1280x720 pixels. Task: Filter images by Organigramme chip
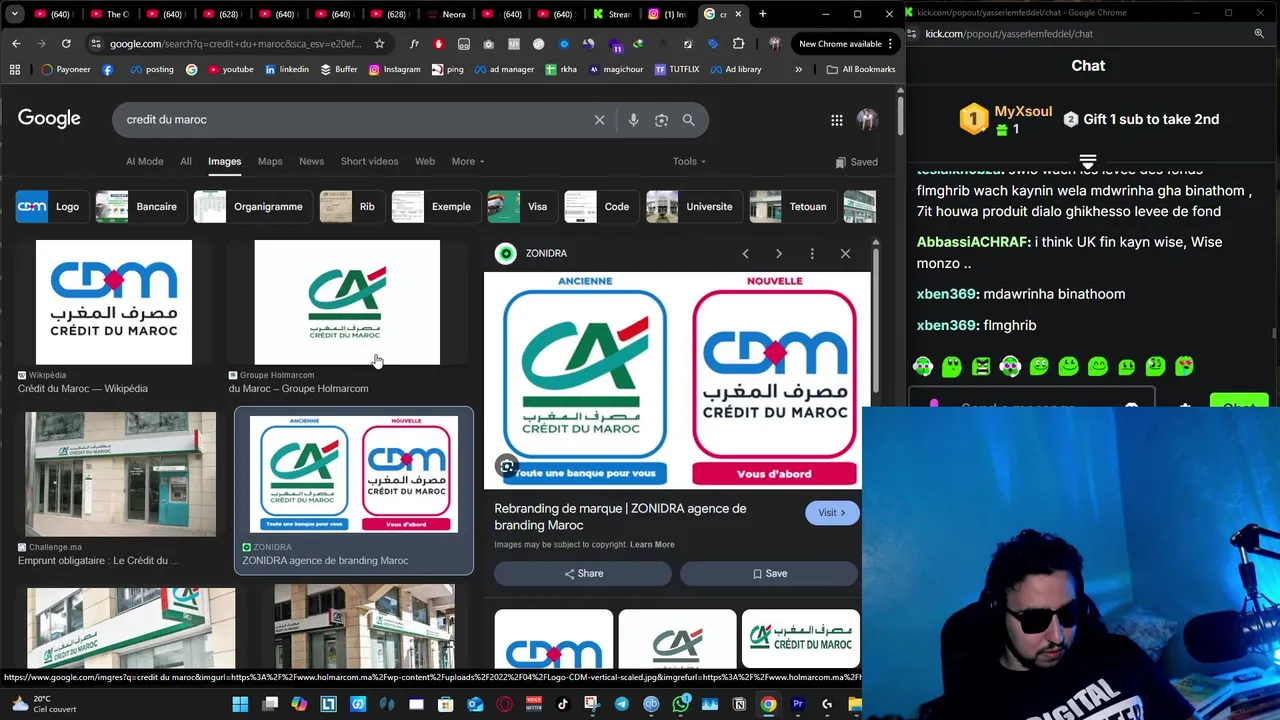point(252,207)
